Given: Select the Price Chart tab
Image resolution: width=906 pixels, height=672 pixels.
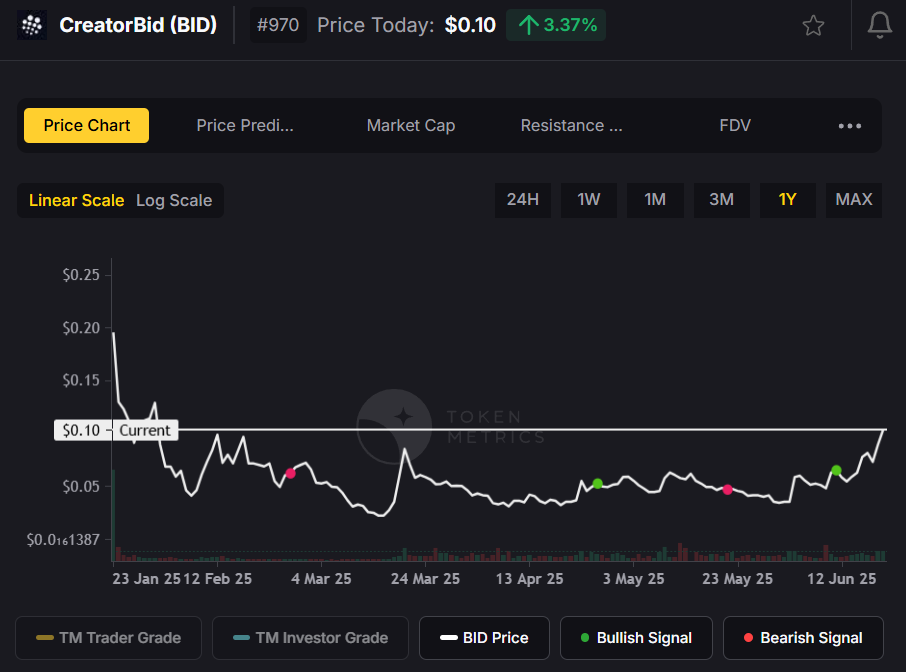Looking at the screenshot, I should tap(86, 125).
